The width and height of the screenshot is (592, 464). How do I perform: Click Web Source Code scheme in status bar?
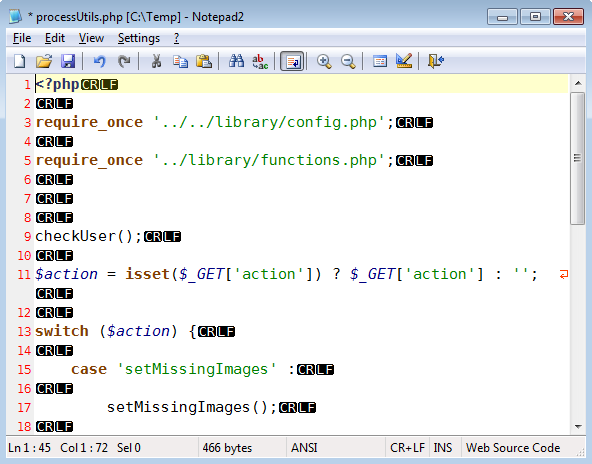(513, 448)
